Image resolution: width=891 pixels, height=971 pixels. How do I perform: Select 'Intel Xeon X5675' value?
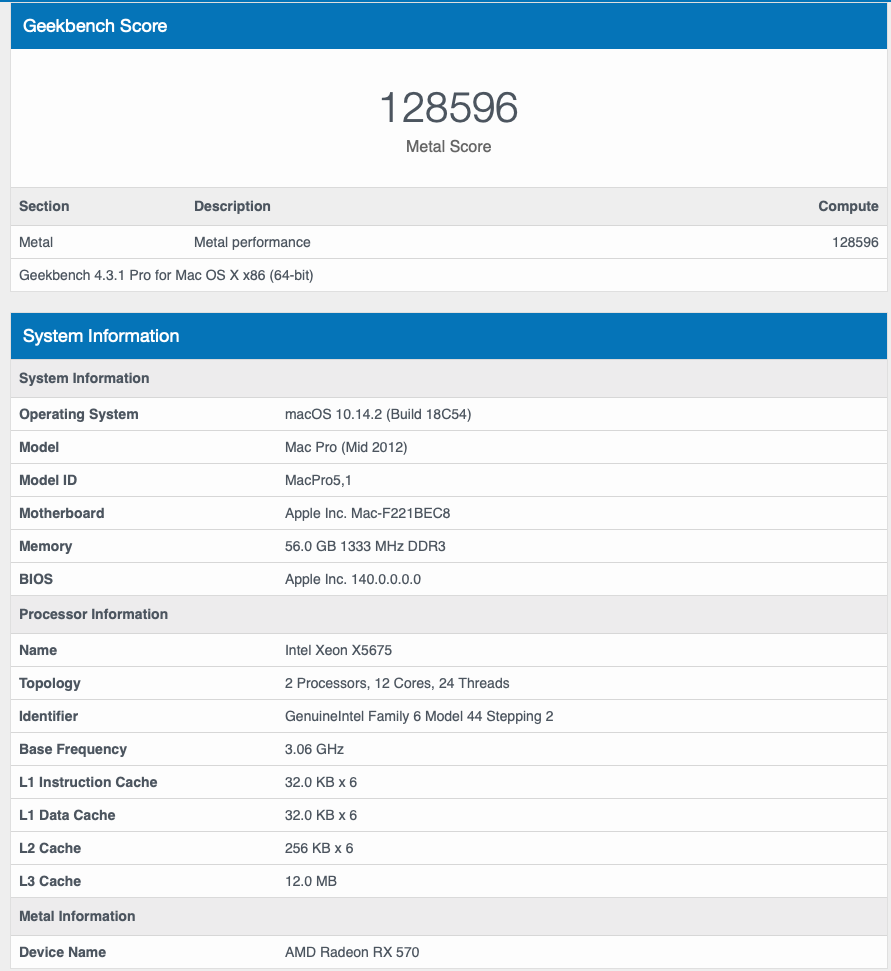(338, 650)
